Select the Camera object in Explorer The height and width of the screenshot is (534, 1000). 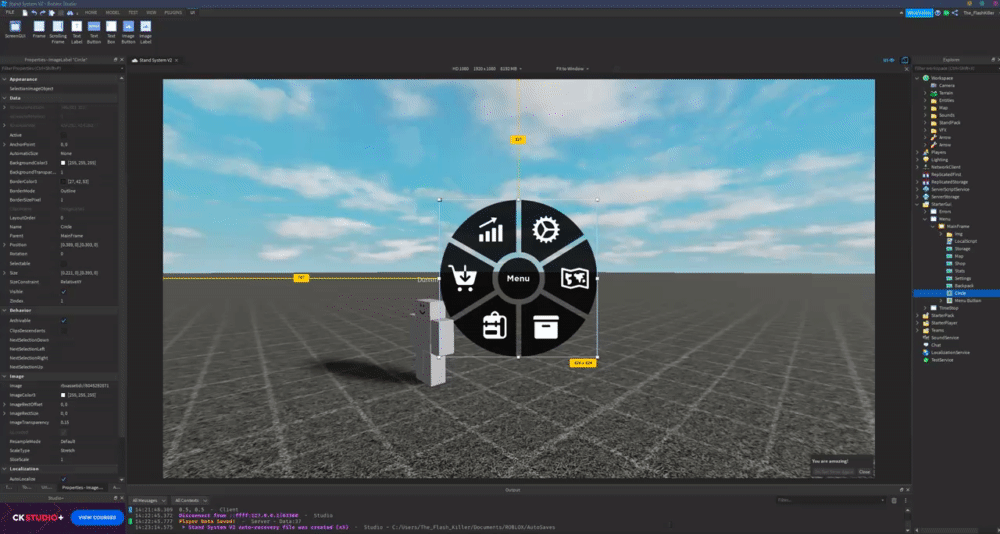[946, 85]
